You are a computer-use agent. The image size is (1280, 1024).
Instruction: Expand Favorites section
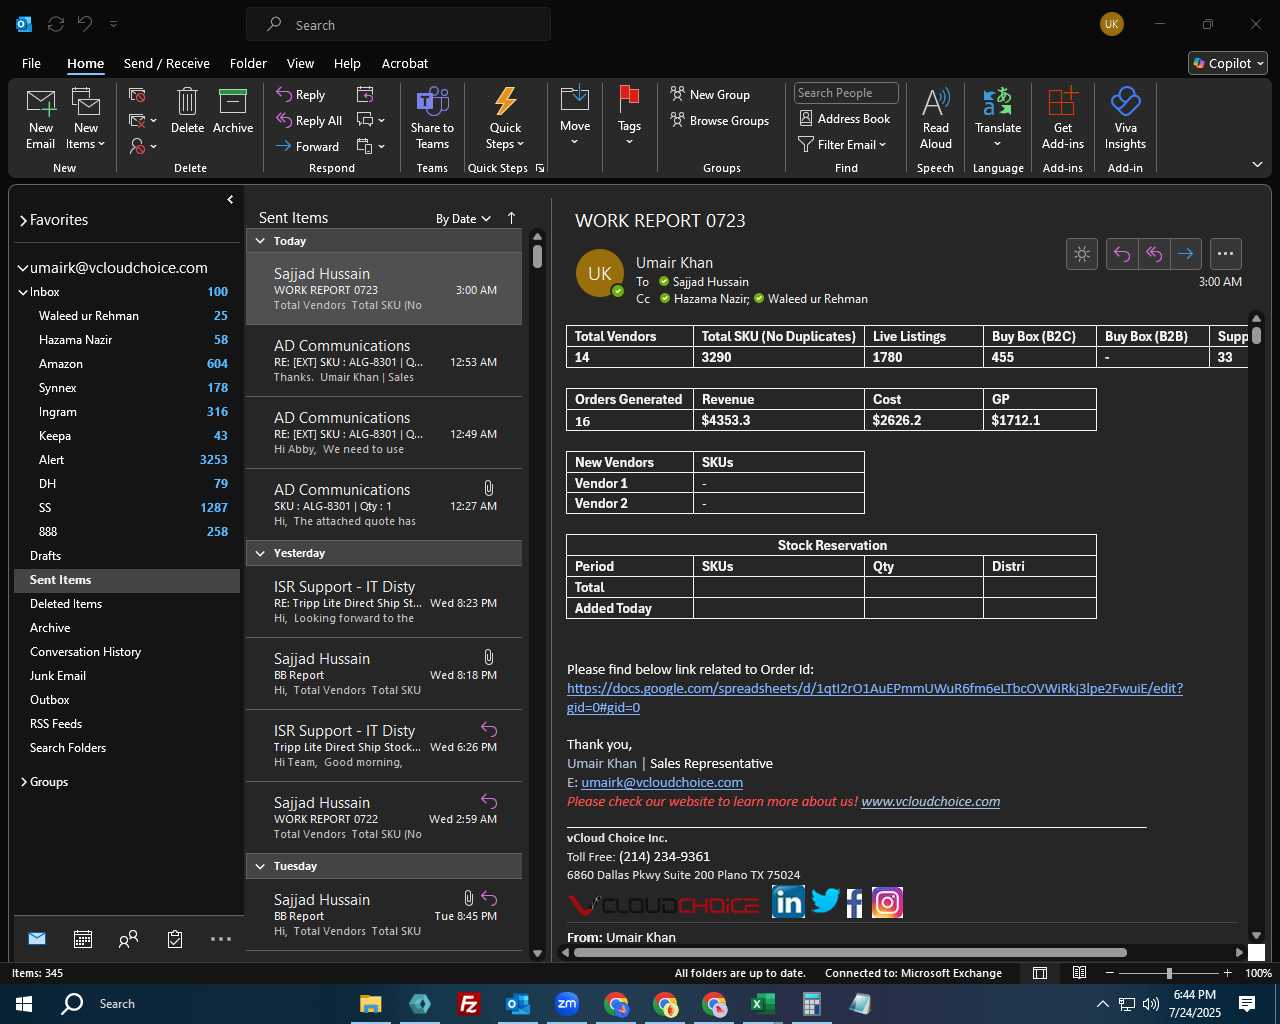pyautogui.click(x=23, y=220)
